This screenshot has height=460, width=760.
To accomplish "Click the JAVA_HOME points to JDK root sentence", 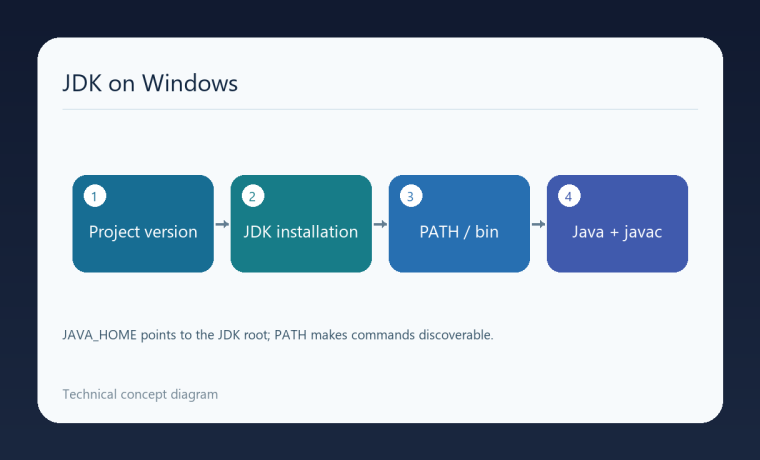I will [x=278, y=335].
